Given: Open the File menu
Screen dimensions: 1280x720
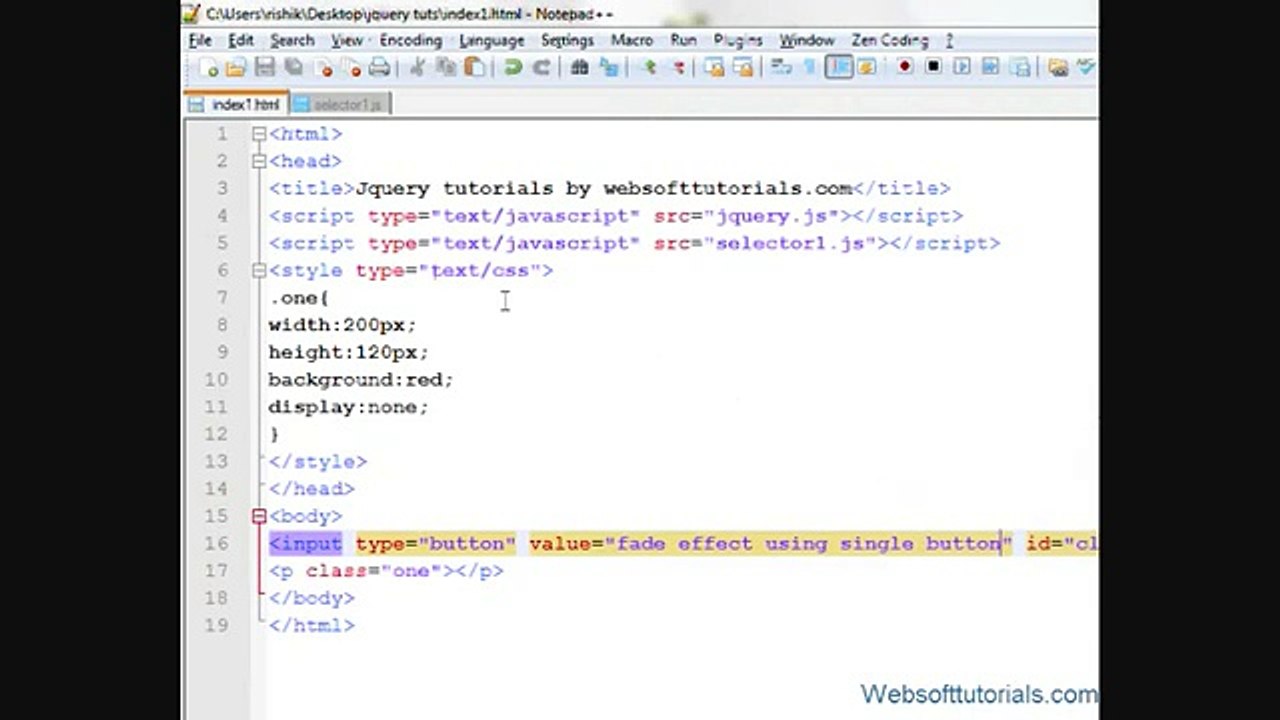Looking at the screenshot, I should tap(200, 40).
